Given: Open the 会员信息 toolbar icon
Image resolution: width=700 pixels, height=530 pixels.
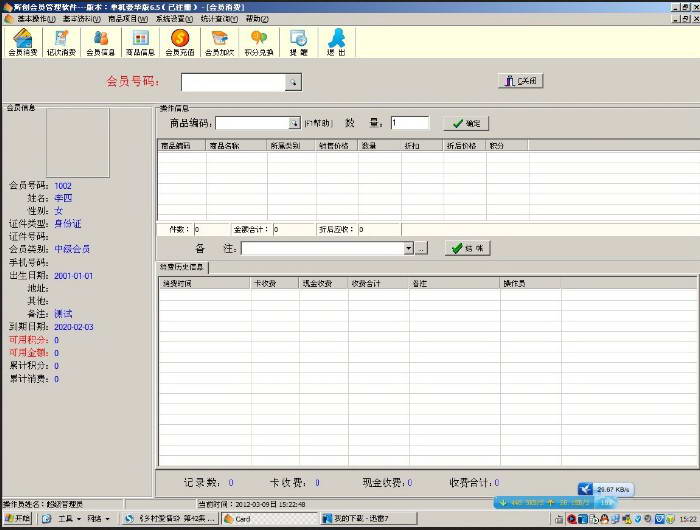Looking at the screenshot, I should point(100,42).
